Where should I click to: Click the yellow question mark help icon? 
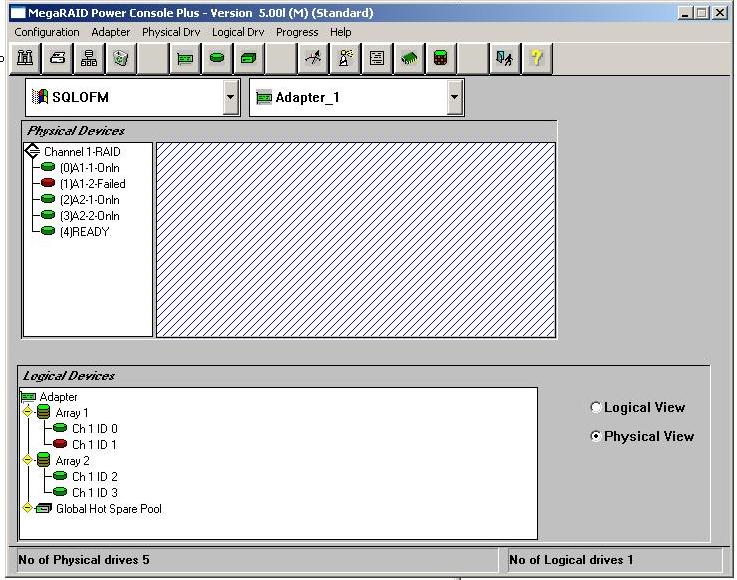pyautogui.click(x=536, y=58)
